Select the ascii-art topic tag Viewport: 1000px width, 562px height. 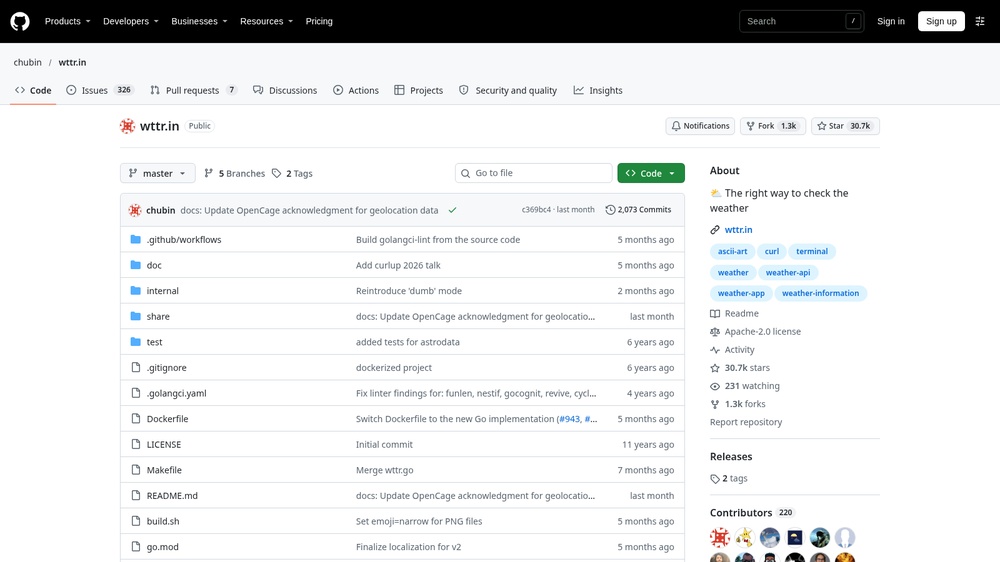coord(732,251)
